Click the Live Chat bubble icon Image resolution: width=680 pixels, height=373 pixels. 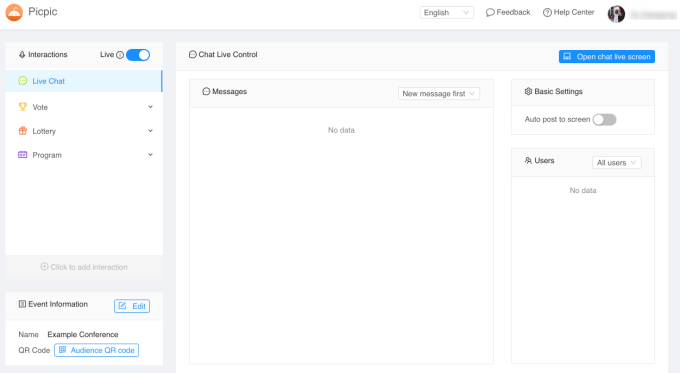(x=23, y=81)
